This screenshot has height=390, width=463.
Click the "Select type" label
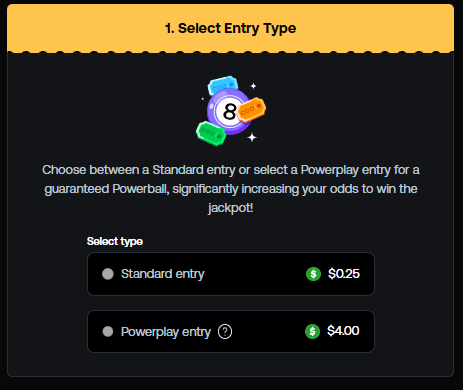(115, 241)
